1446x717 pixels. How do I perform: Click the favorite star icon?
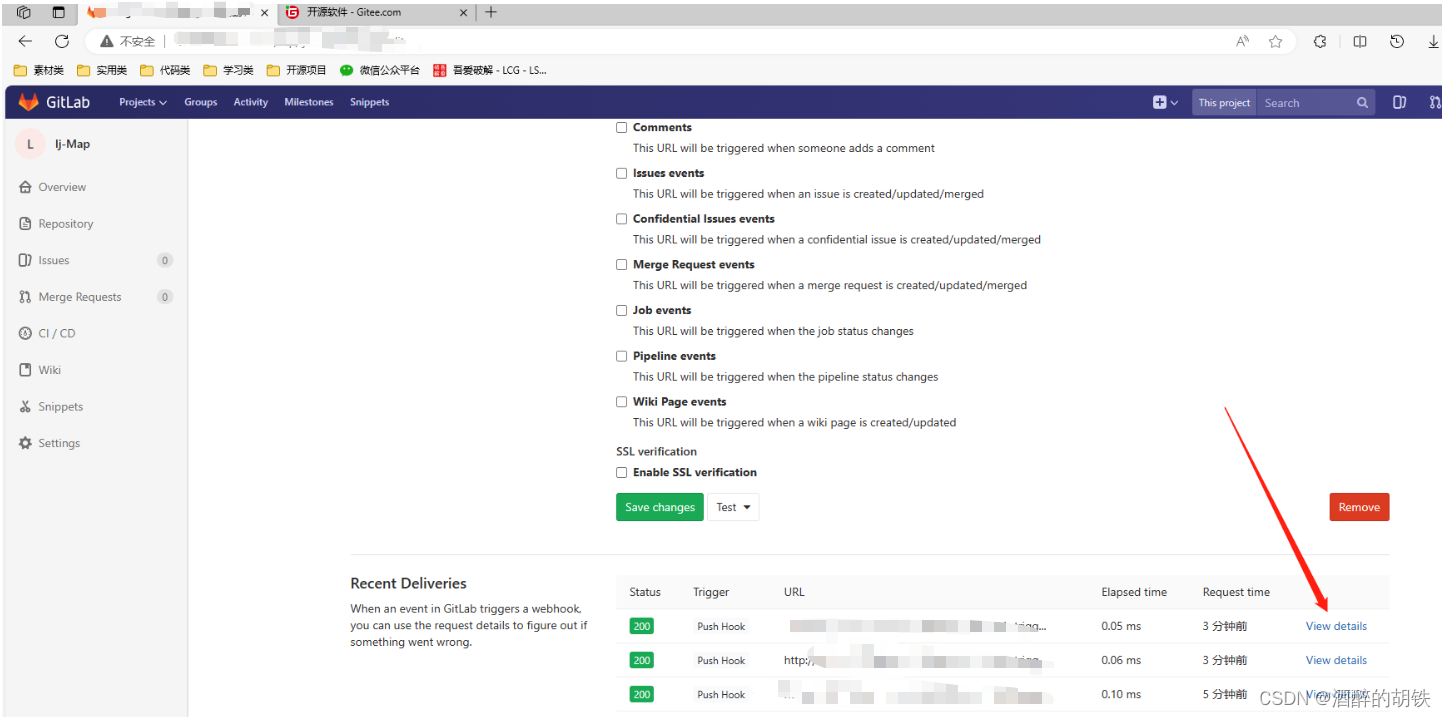[1275, 41]
